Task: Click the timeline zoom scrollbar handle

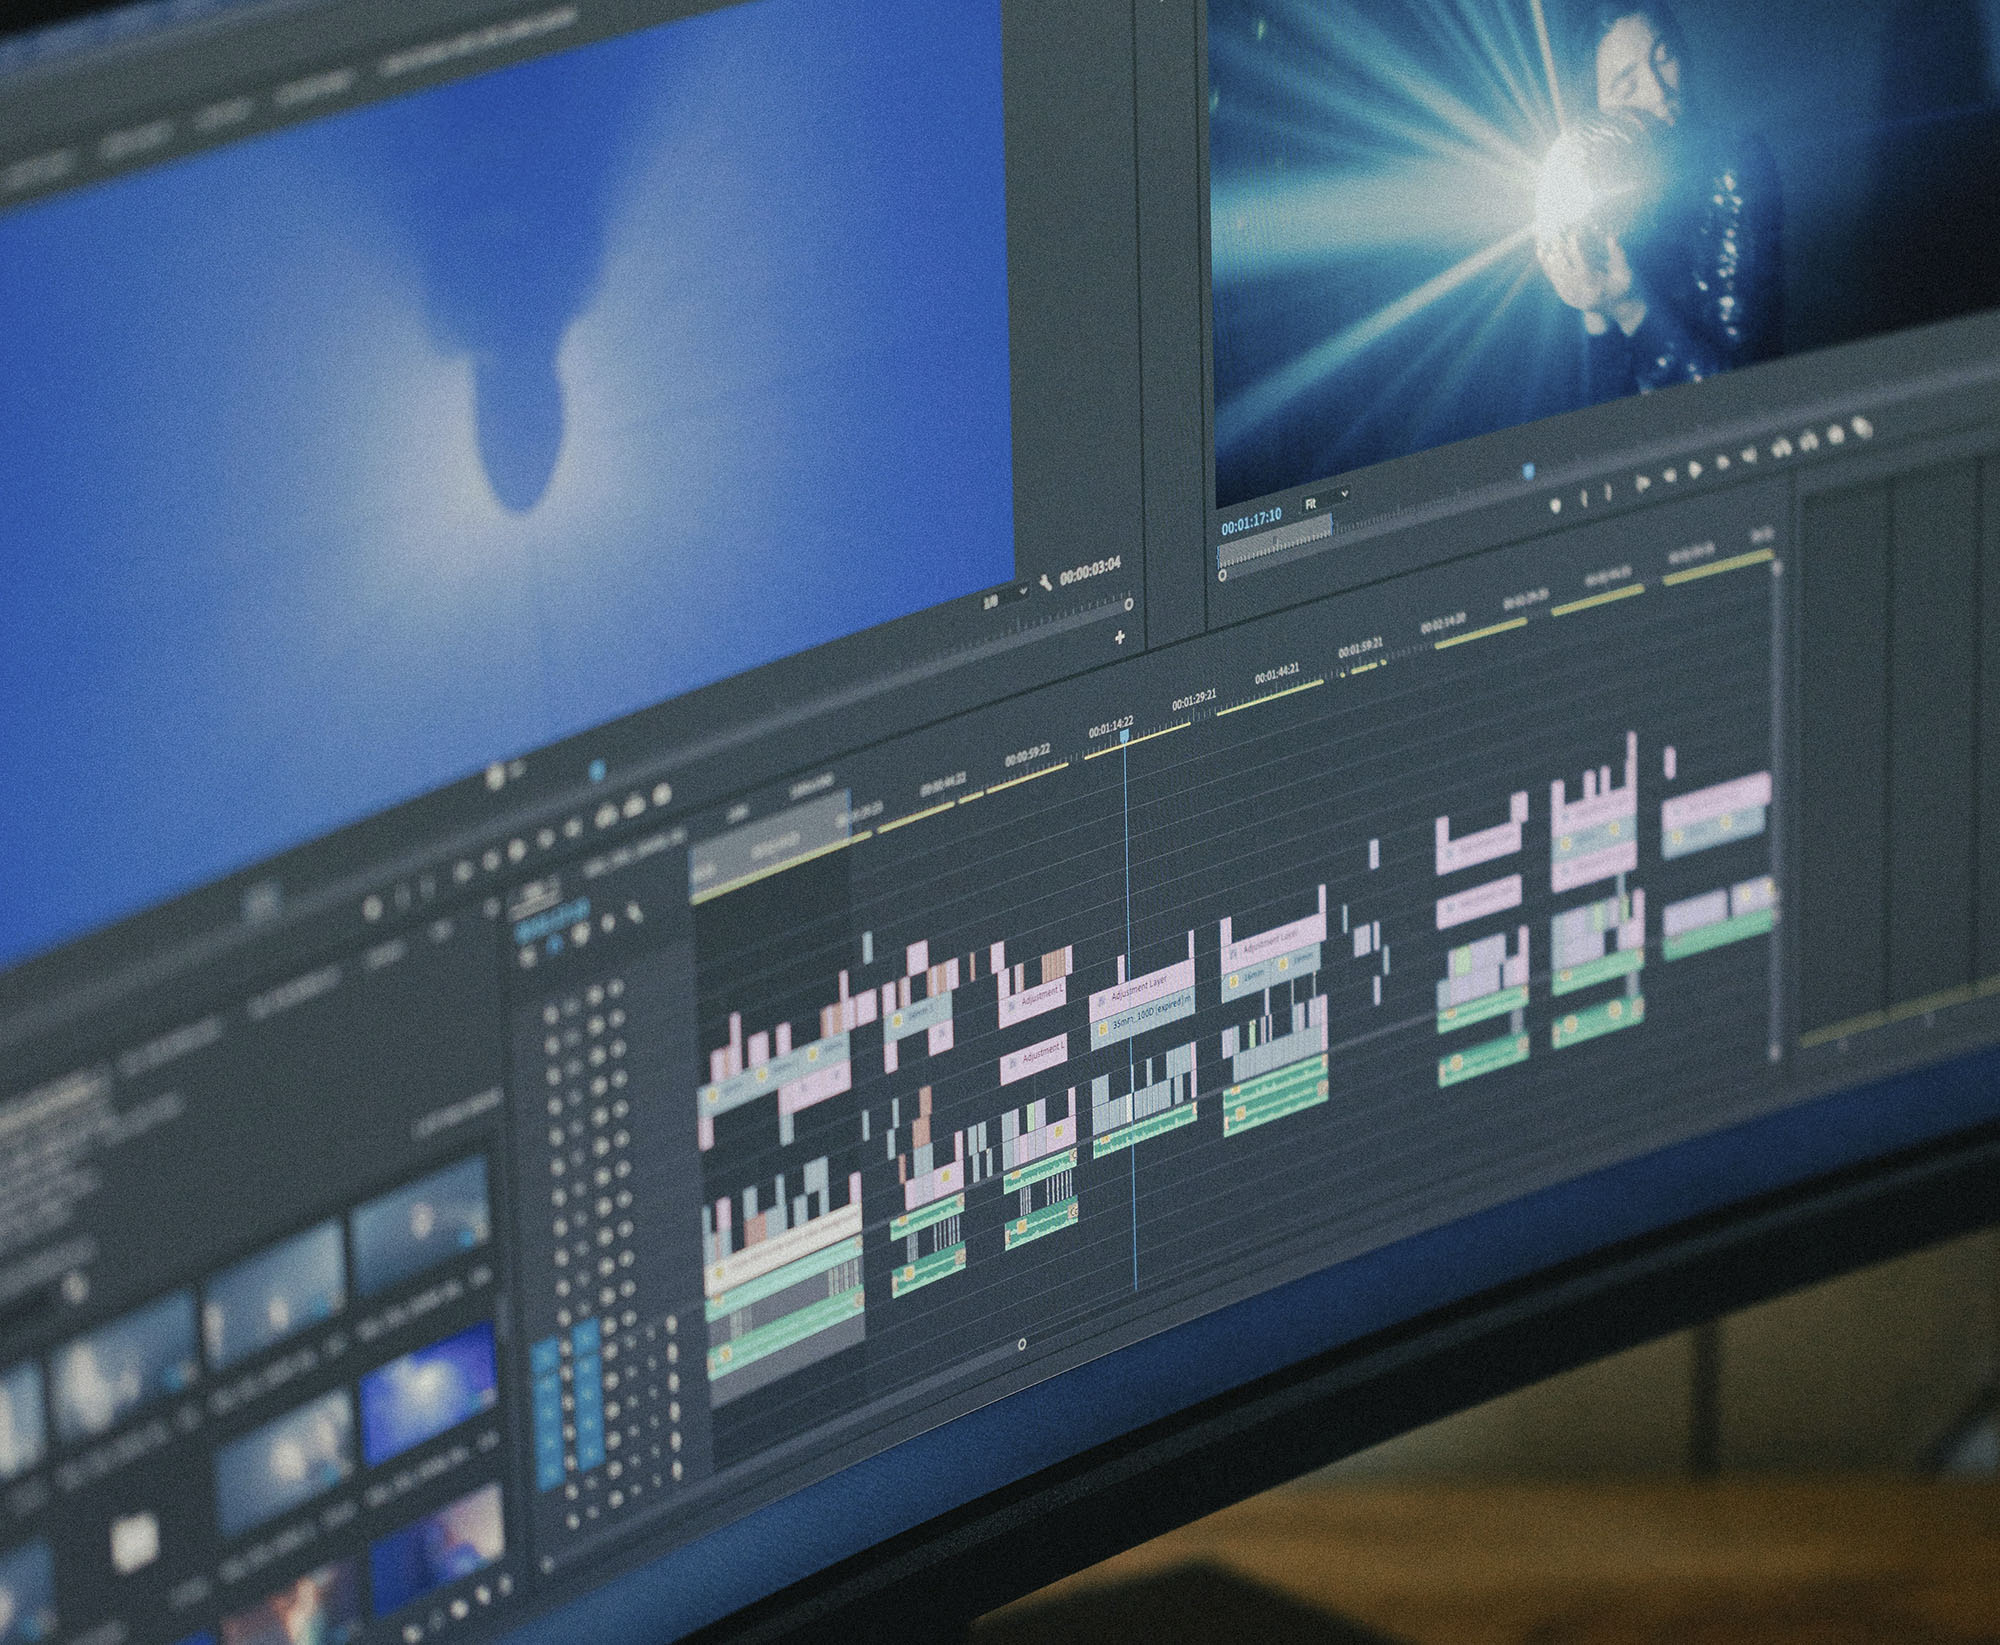Action: (1021, 1344)
